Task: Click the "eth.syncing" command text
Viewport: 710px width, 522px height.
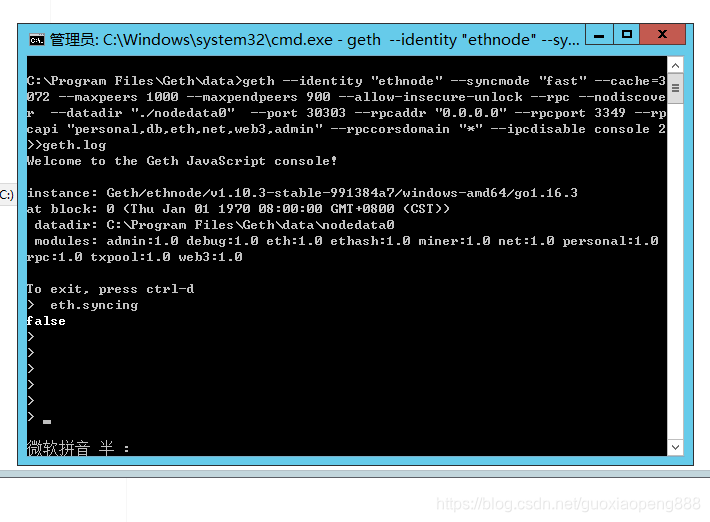Action: 94,306
